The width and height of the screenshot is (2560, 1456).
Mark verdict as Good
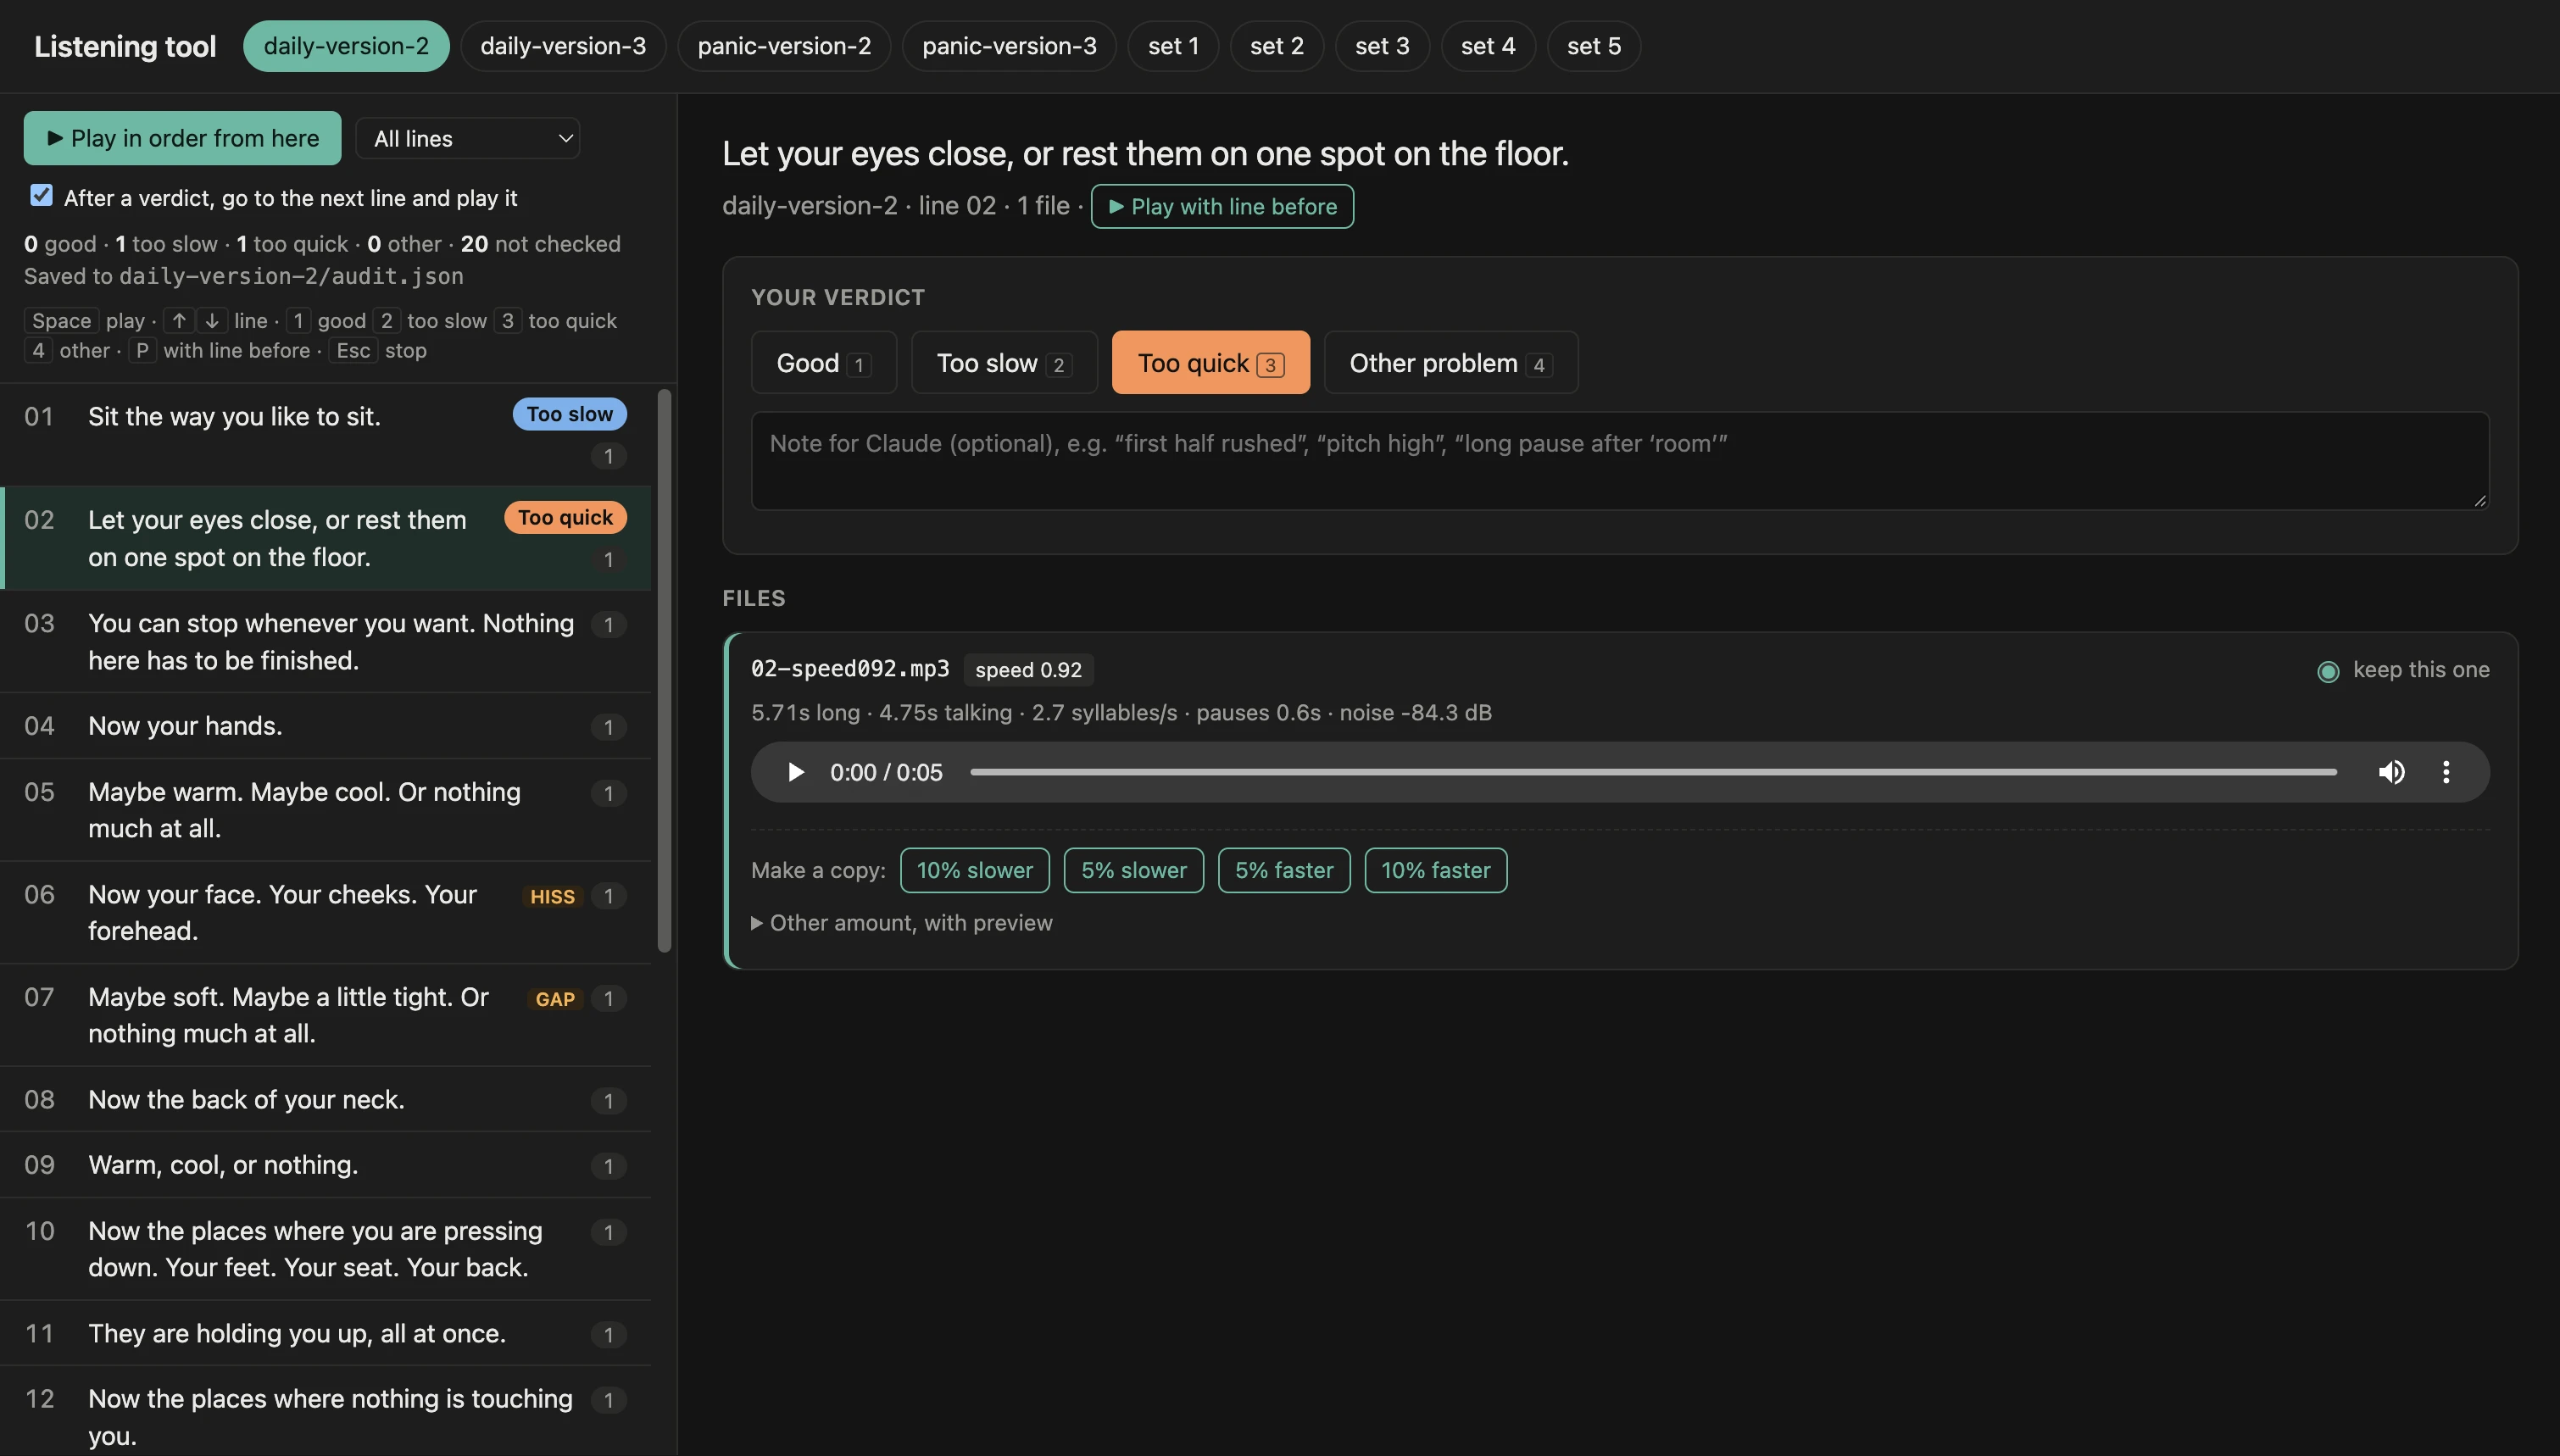point(823,363)
